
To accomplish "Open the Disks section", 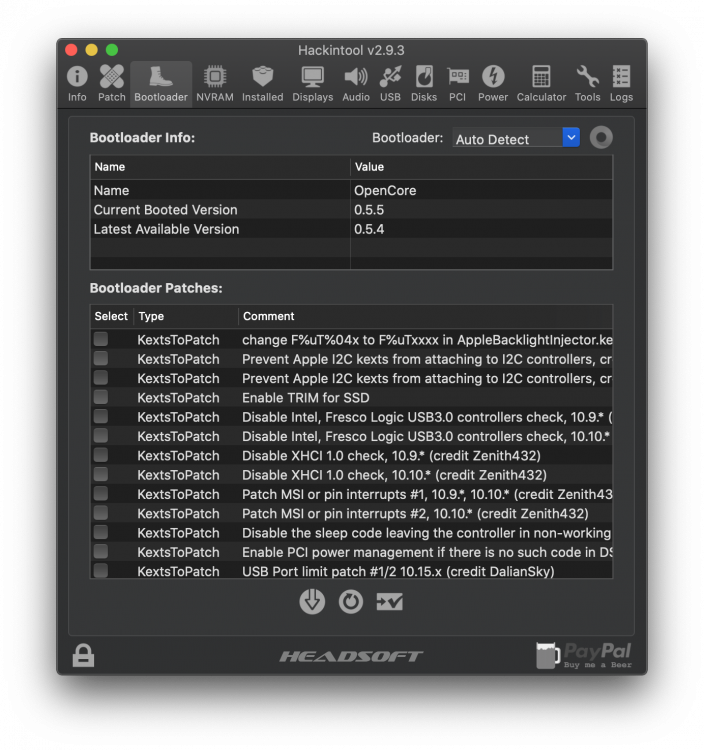I will click(424, 84).
